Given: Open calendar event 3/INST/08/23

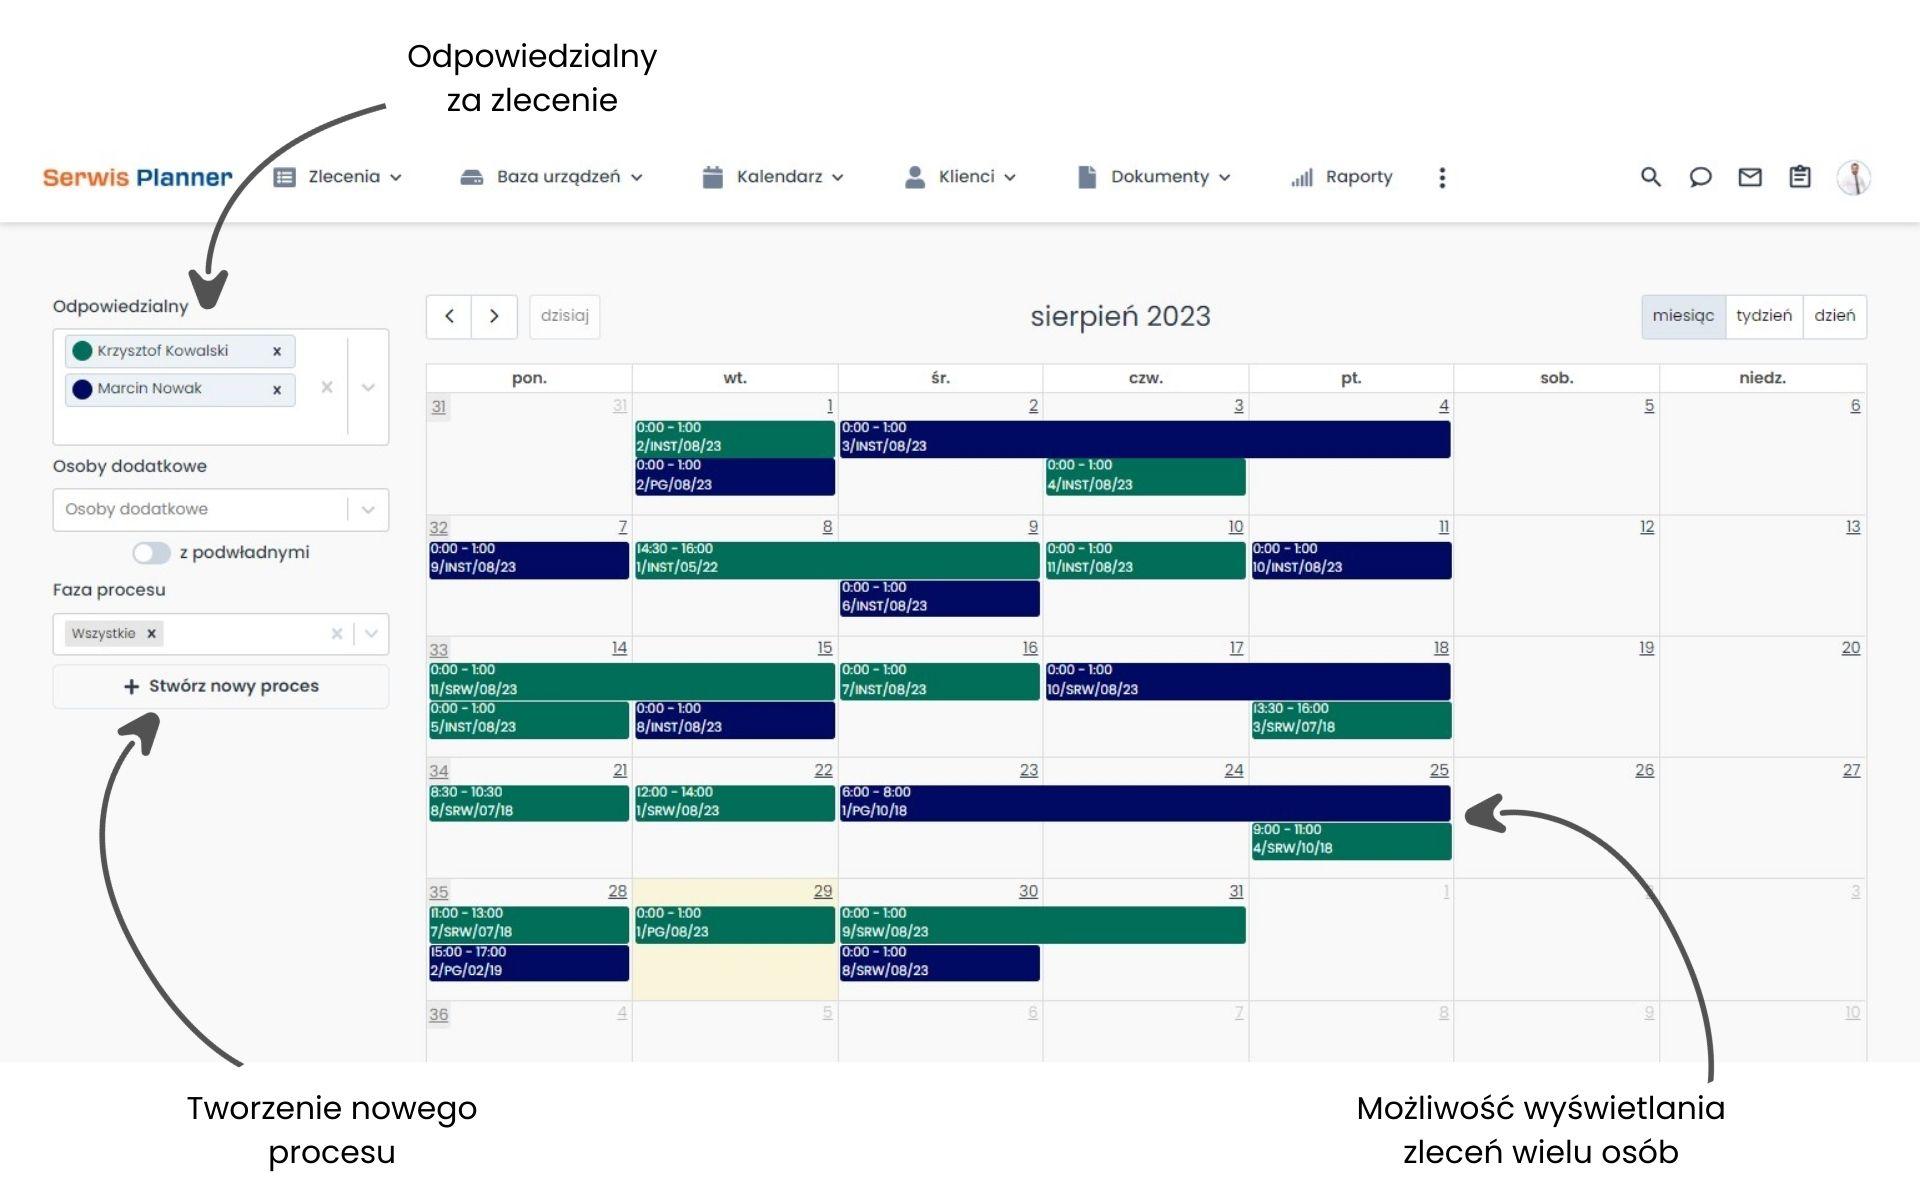Looking at the screenshot, I should click(x=1144, y=438).
